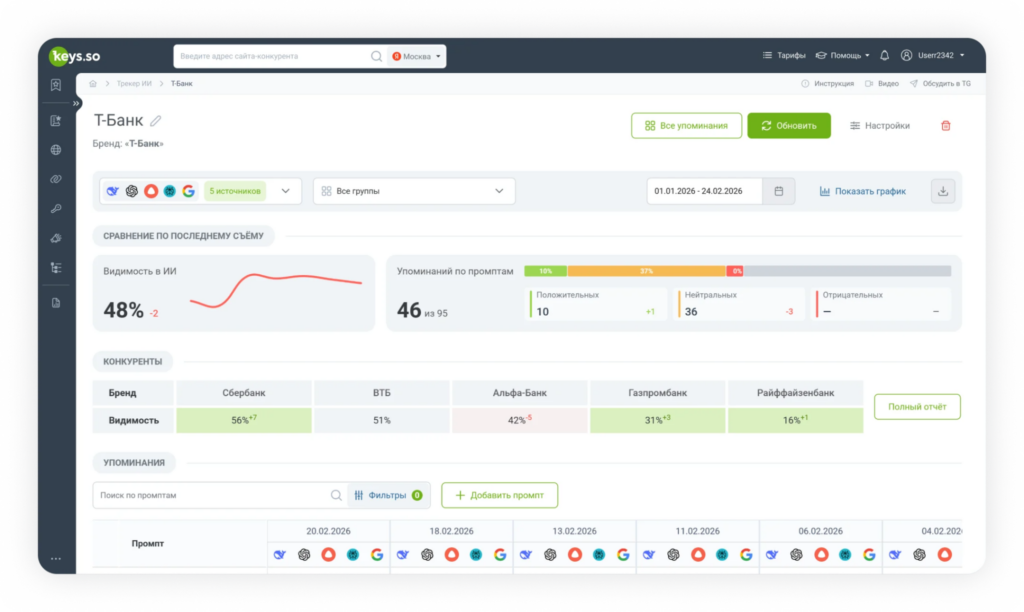Click ChatGPT icon under 18.02.2026 column
1024x612 pixels.
[x=427, y=555]
